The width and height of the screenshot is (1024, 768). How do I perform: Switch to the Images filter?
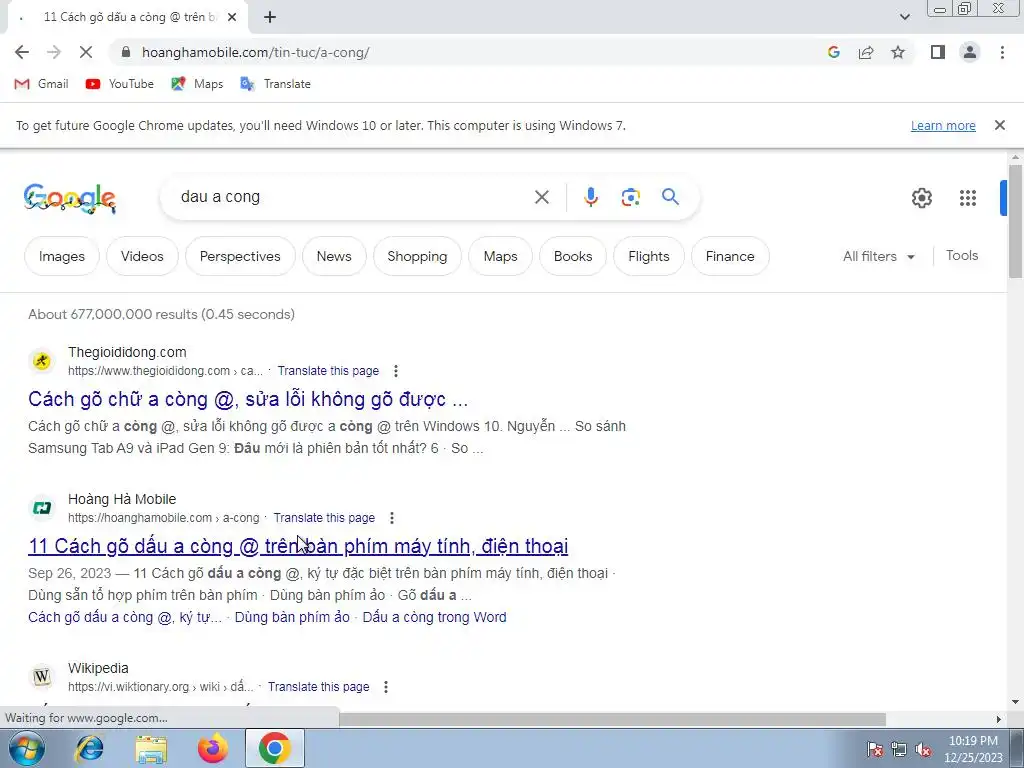coord(62,256)
